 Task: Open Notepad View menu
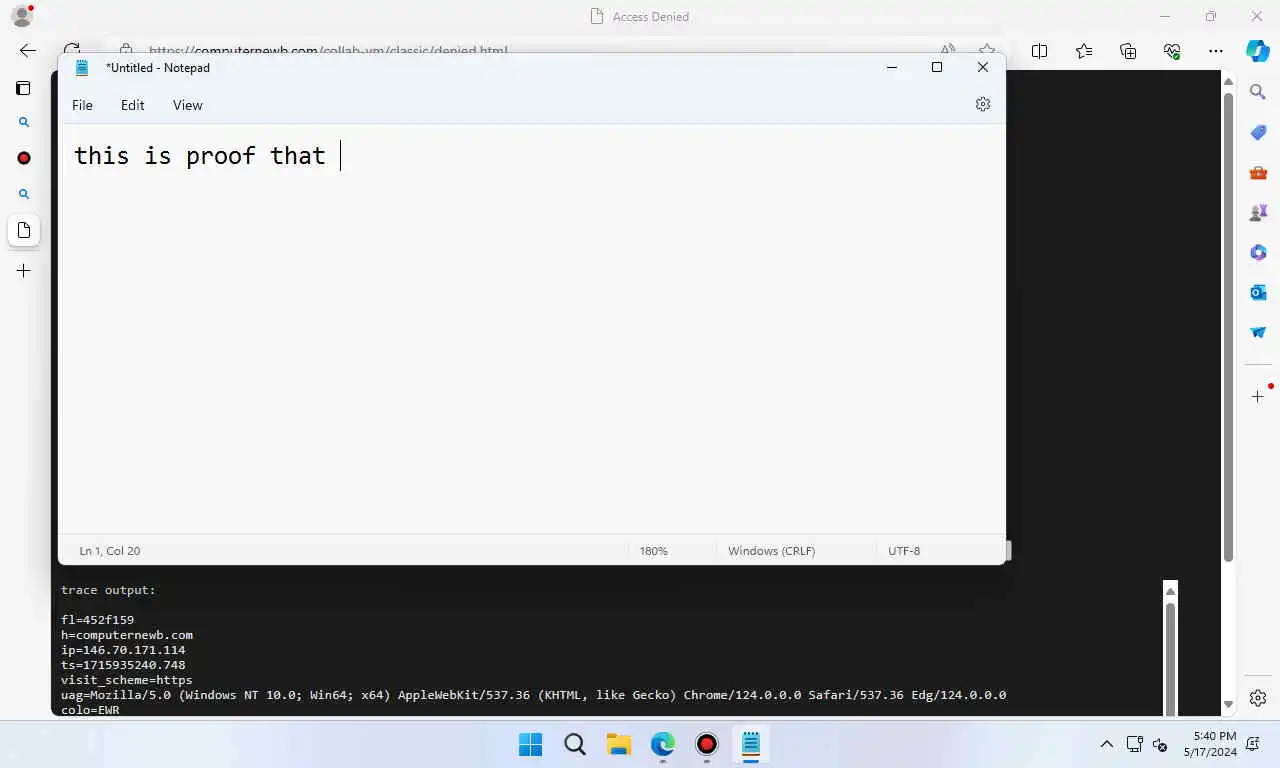[x=187, y=105]
